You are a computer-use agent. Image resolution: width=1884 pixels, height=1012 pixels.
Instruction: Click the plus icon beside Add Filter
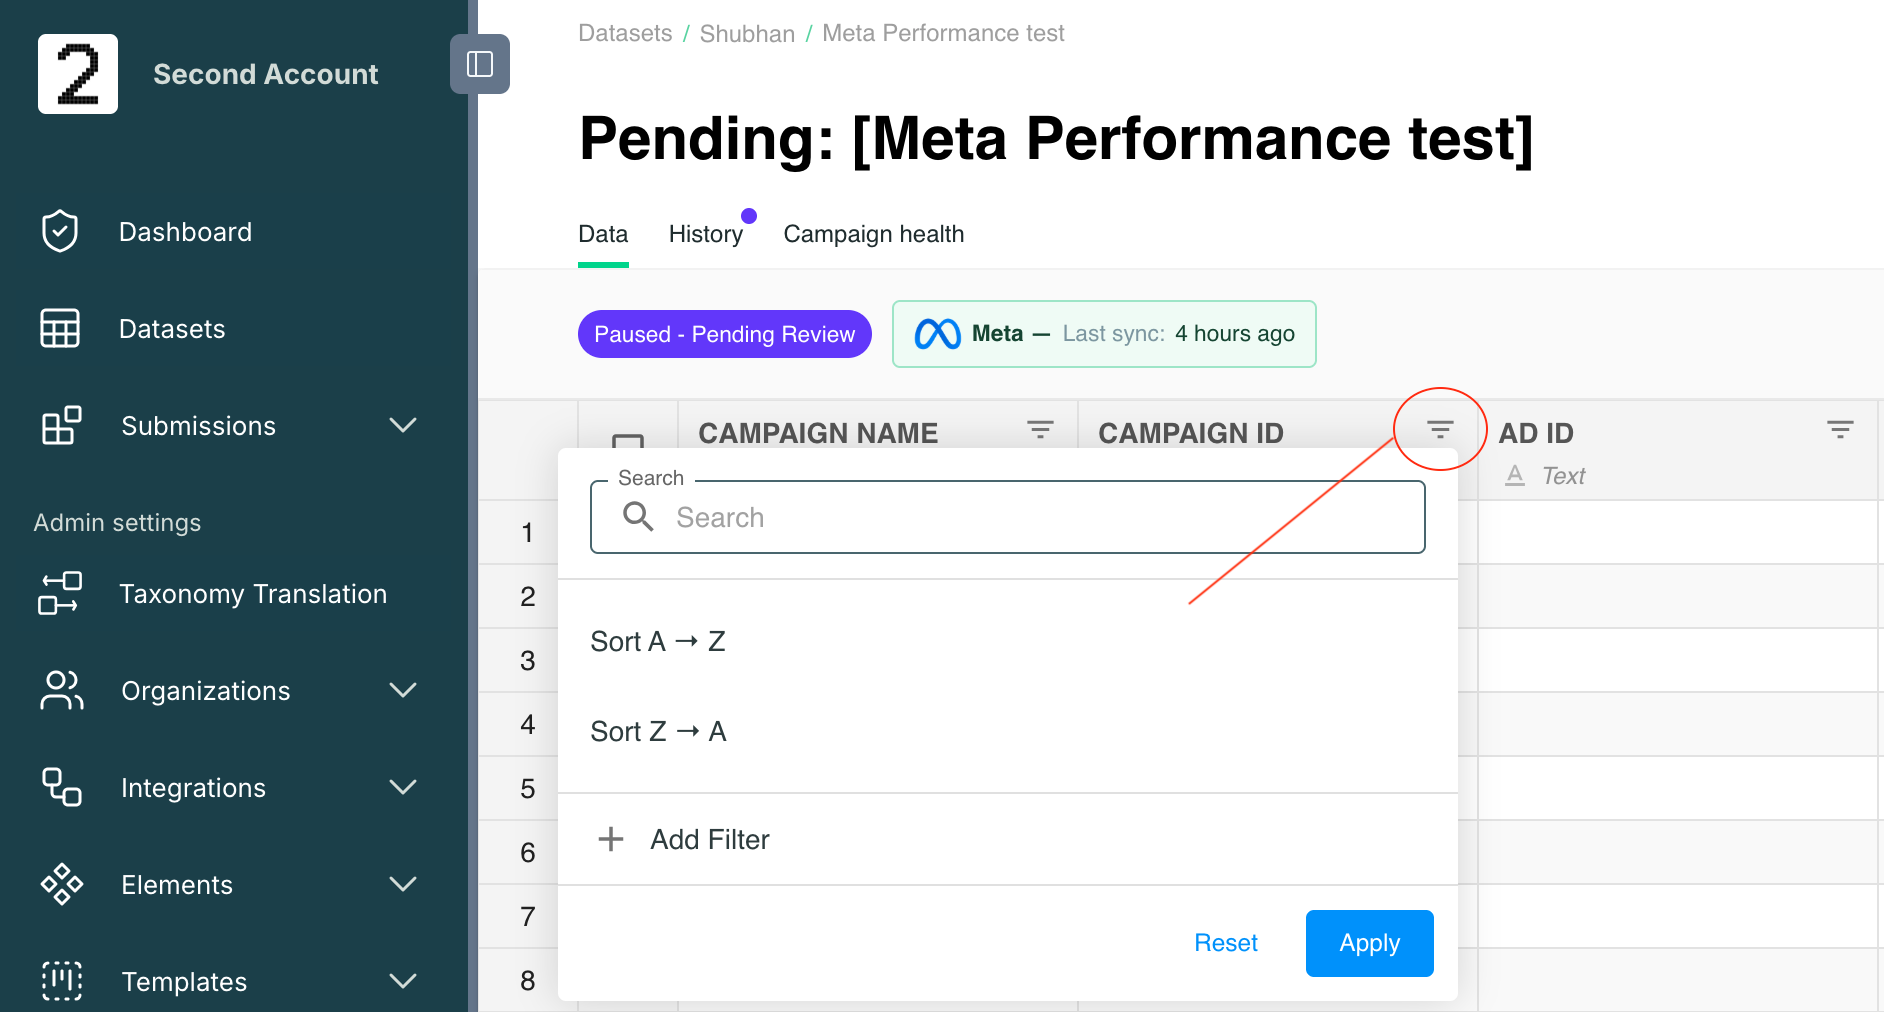click(611, 839)
